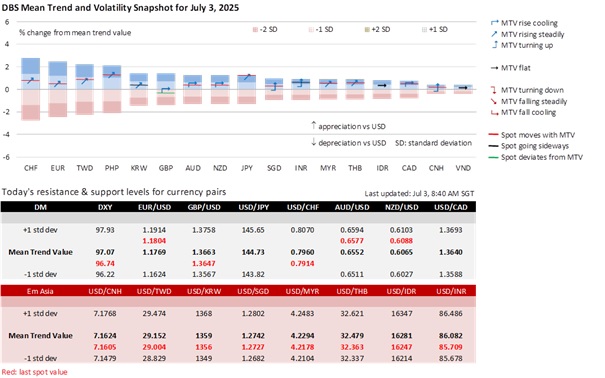605x378 pixels.
Task: Click the -2 SD legend color swatch
Action: click(255, 30)
